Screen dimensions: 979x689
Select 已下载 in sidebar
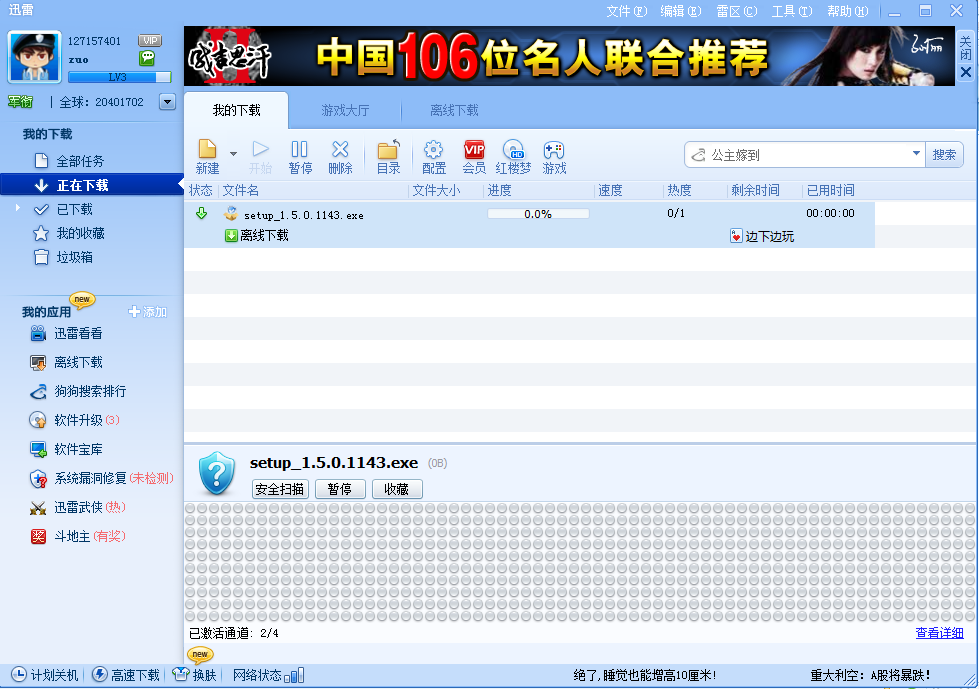coord(74,210)
